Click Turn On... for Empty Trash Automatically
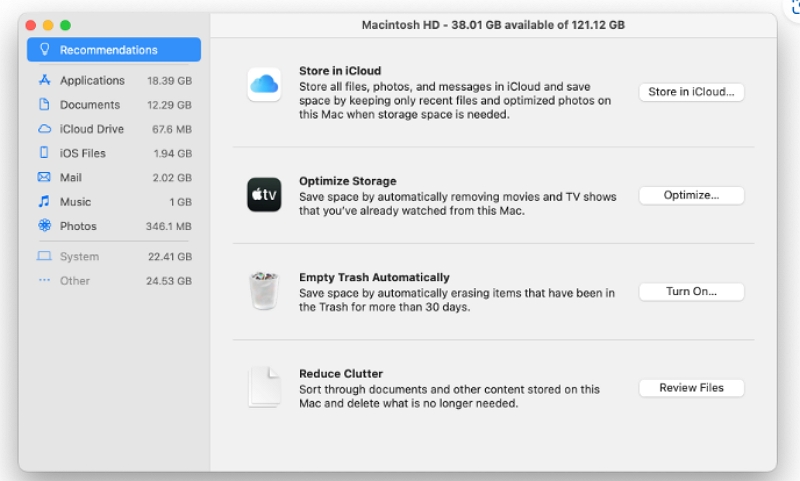The image size is (800, 481). point(691,291)
